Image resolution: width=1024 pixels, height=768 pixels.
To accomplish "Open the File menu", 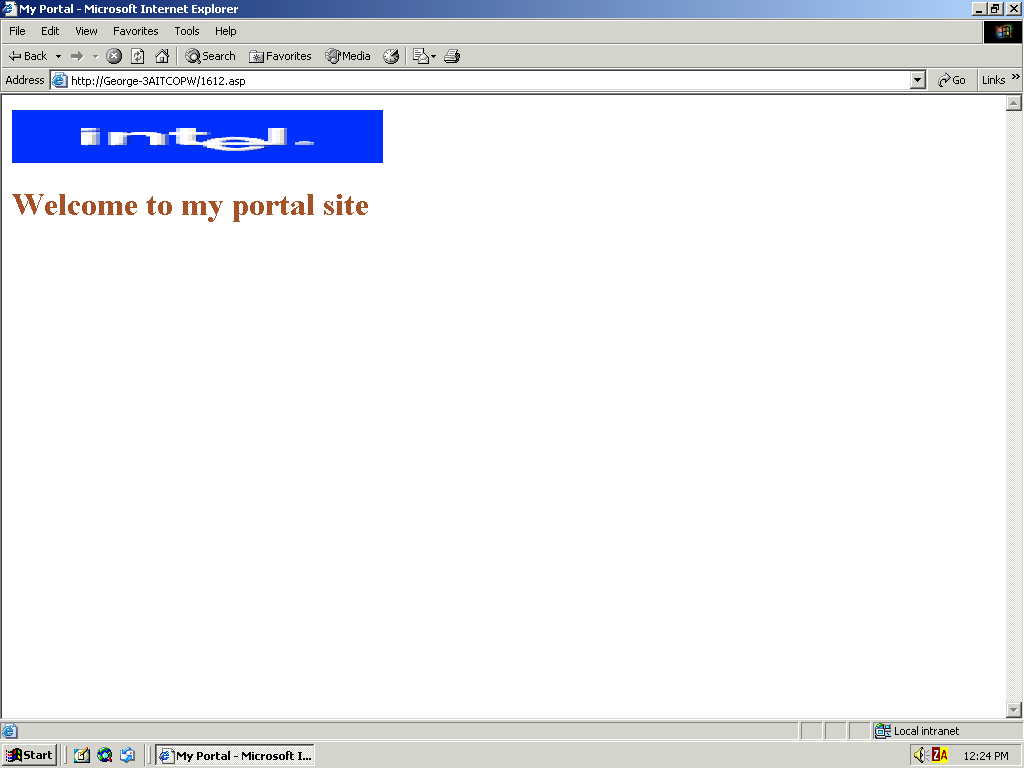I will coord(17,31).
